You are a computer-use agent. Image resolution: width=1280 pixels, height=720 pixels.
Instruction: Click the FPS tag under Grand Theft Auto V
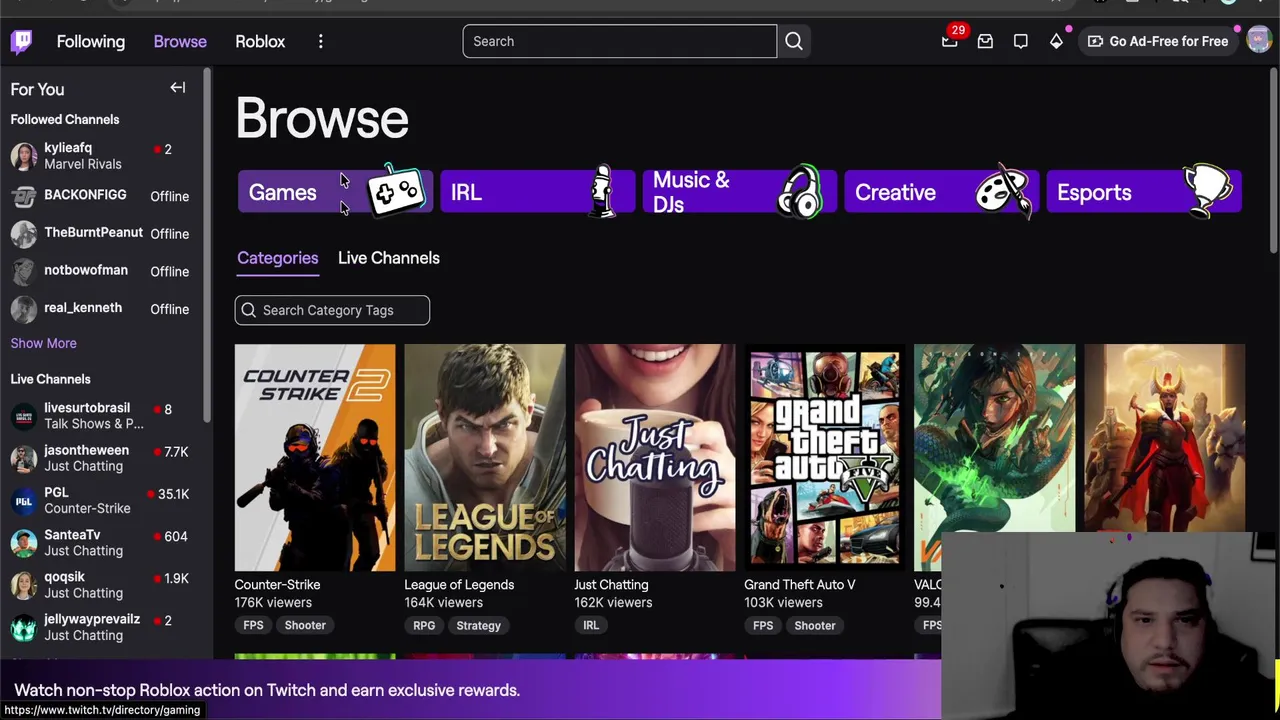763,625
